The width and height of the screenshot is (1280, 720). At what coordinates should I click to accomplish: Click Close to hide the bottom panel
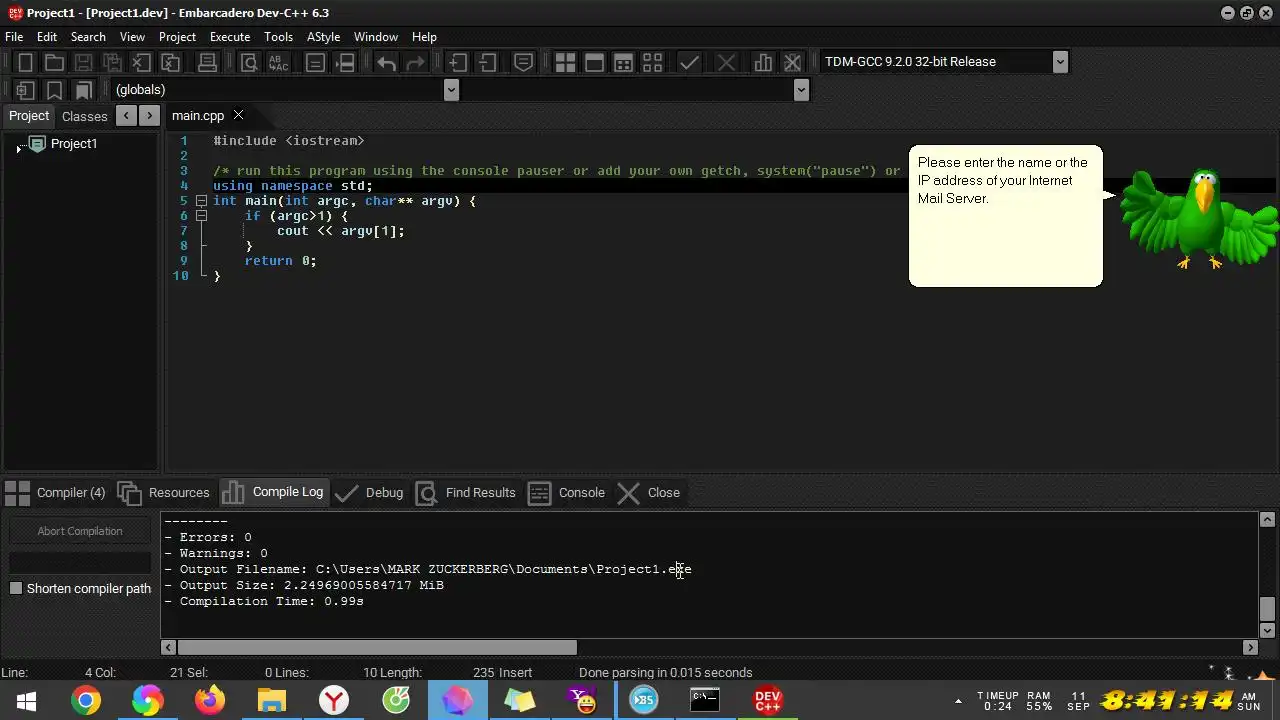(649, 492)
